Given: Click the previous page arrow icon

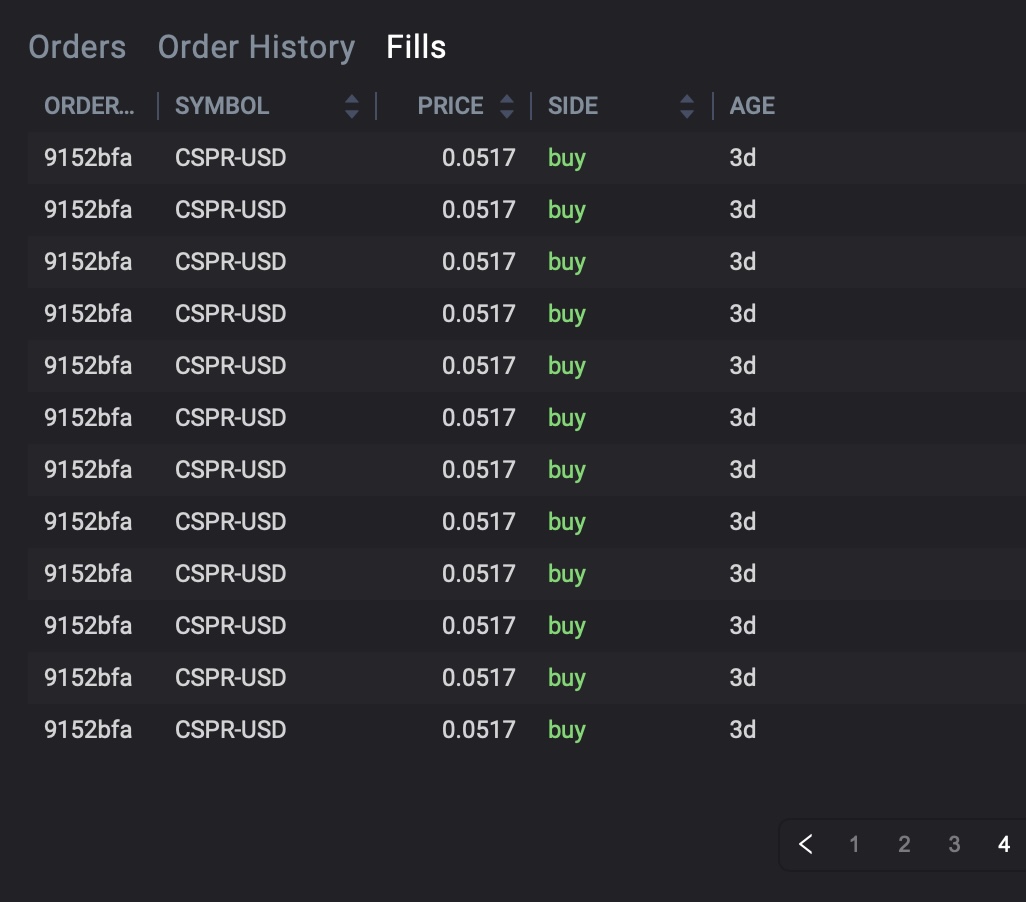Looking at the screenshot, I should pyautogui.click(x=806, y=844).
